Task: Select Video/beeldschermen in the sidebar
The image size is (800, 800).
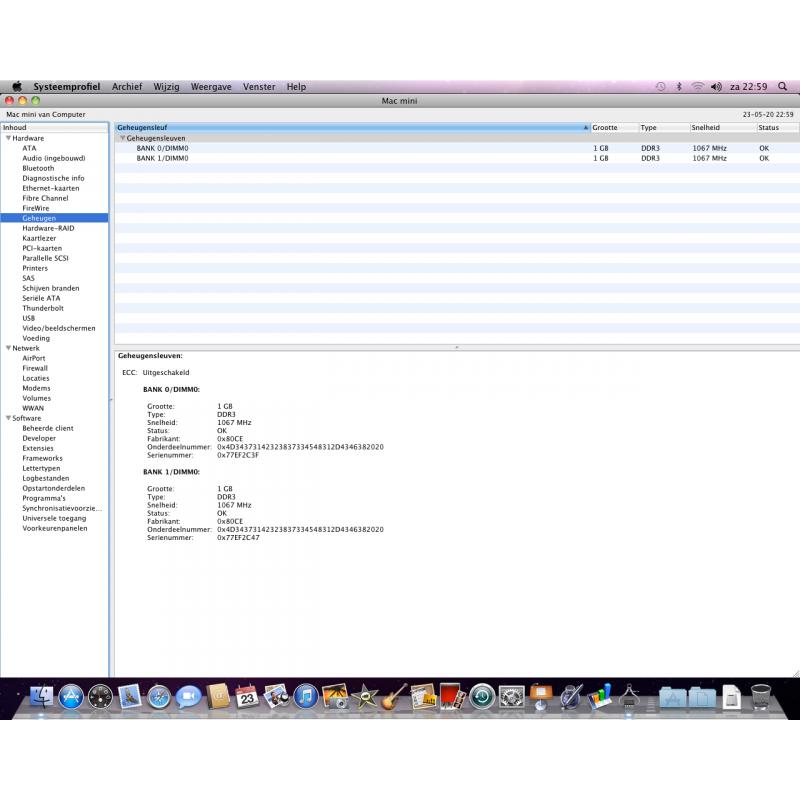Action: click(59, 328)
